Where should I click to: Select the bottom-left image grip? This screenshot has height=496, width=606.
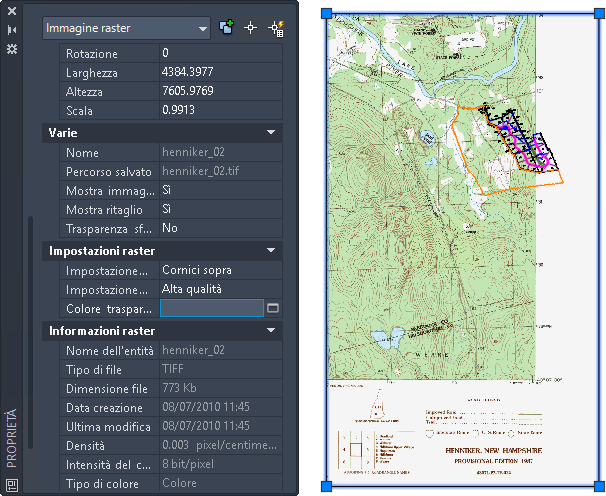click(x=327, y=486)
